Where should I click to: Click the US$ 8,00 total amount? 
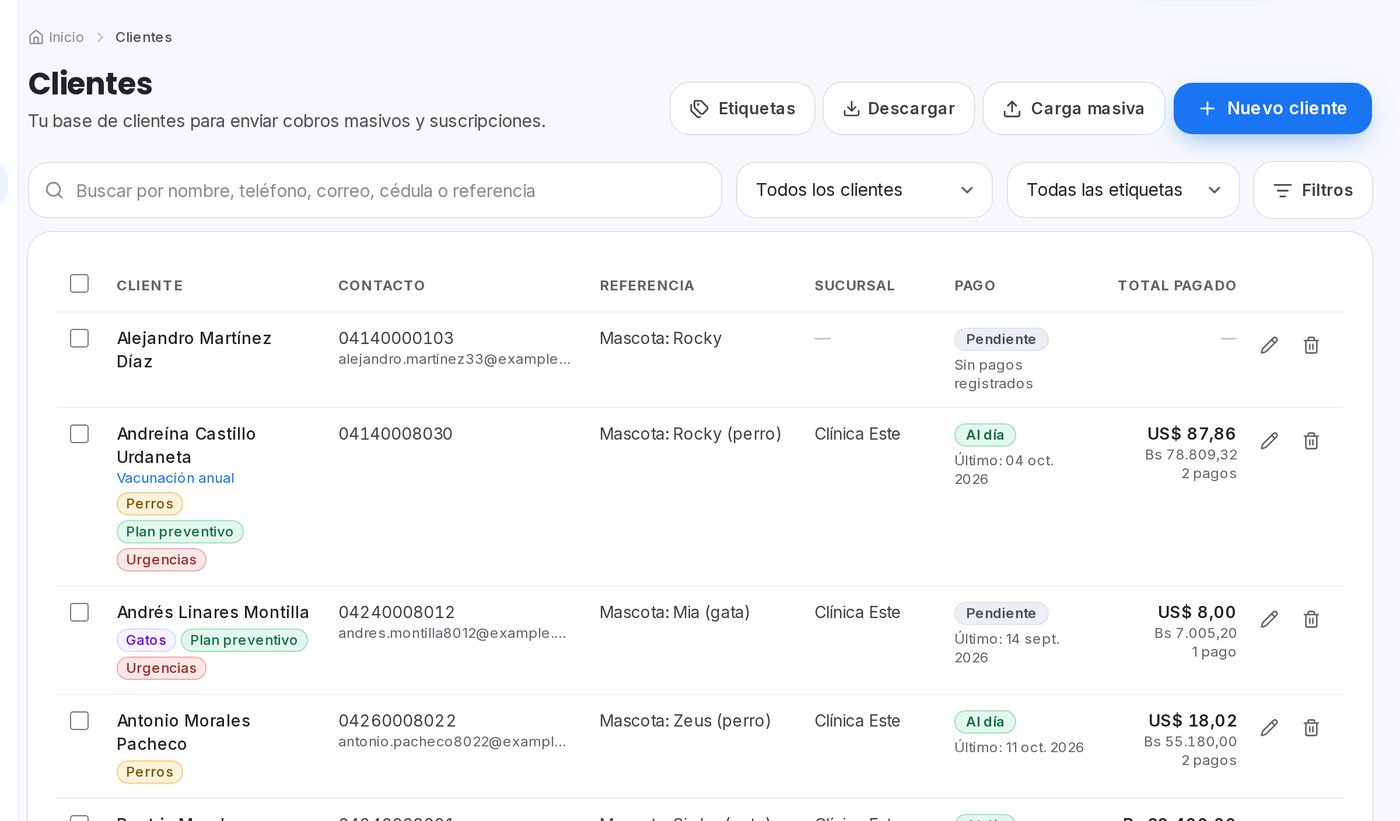tap(1197, 612)
